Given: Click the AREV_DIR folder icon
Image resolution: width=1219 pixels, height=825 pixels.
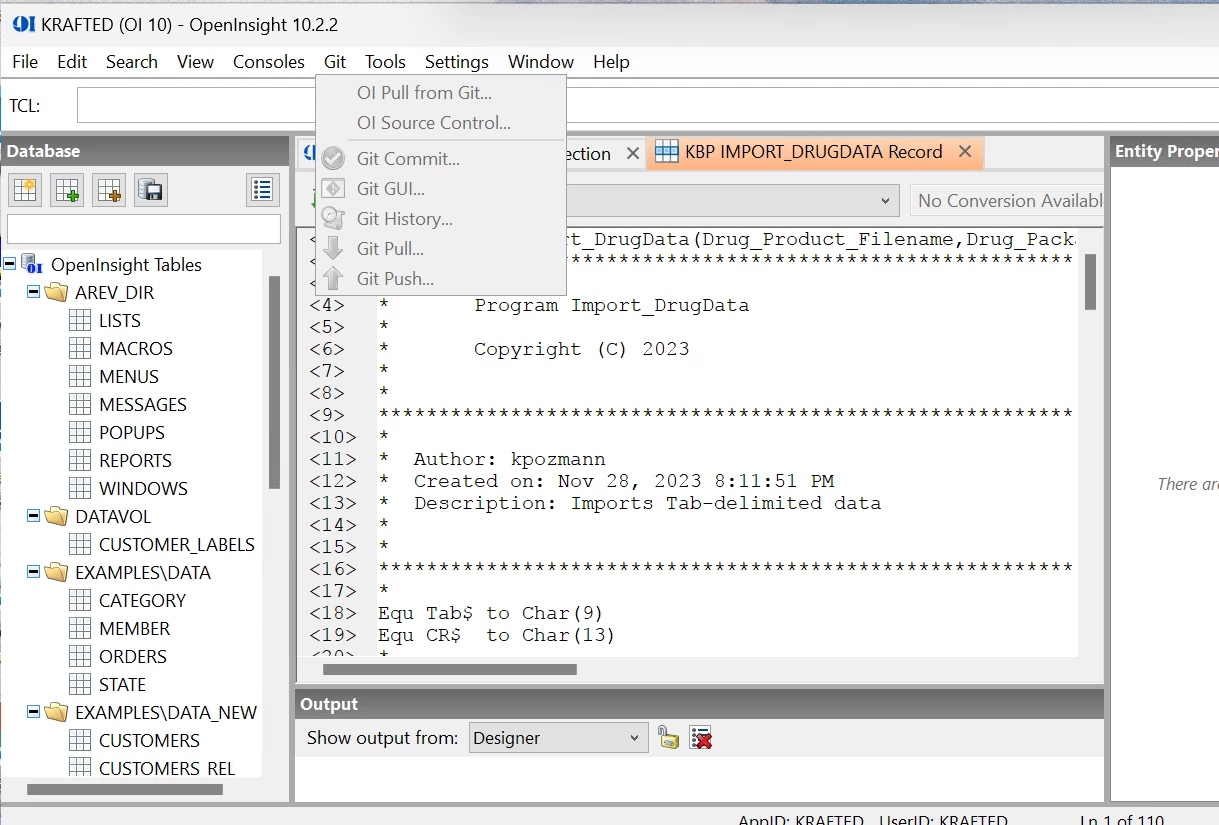Looking at the screenshot, I should tap(56, 293).
